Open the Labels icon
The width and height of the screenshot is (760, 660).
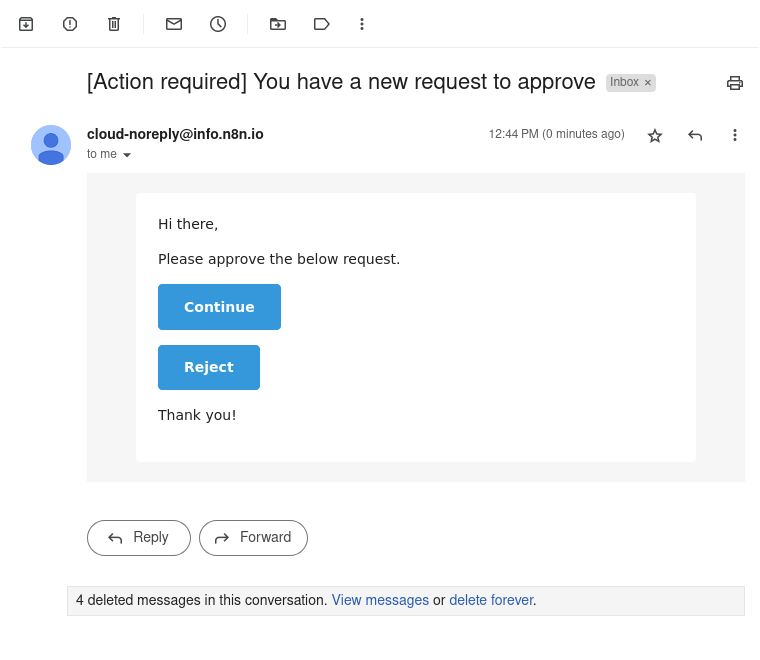[321, 24]
